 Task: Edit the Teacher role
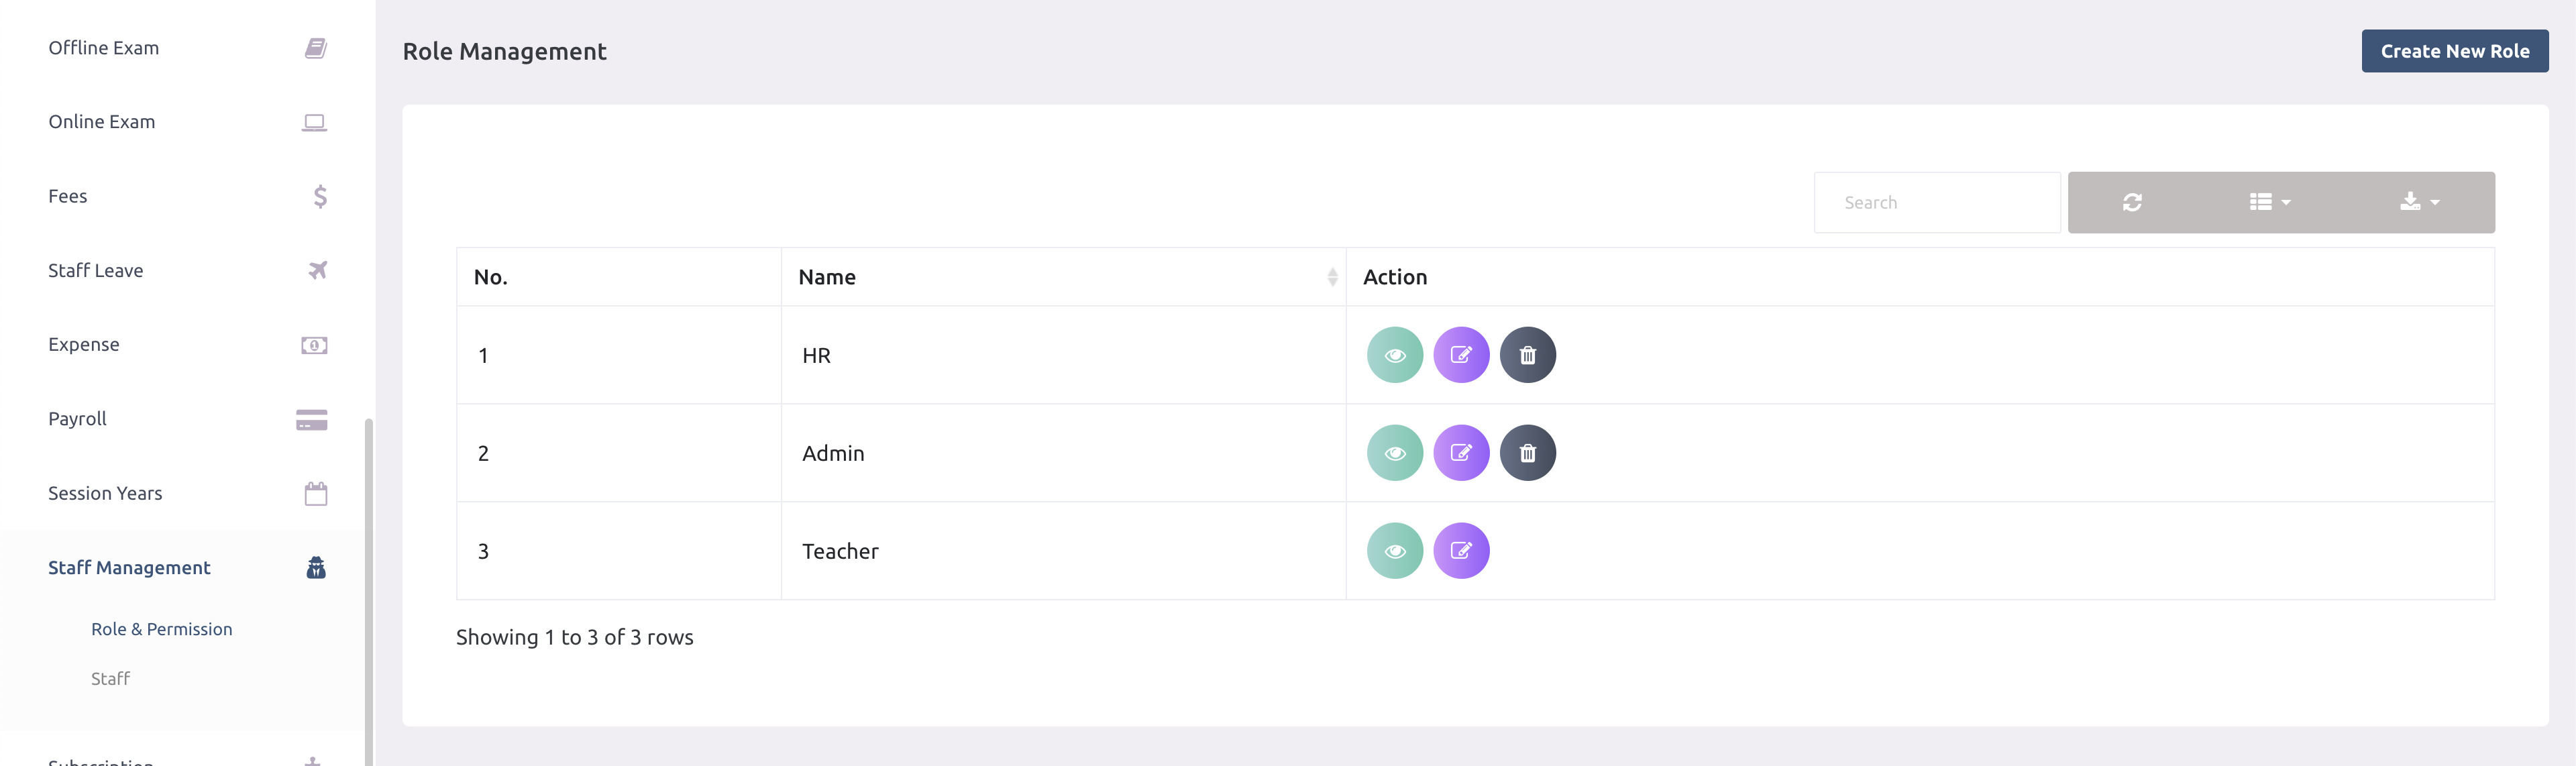pyautogui.click(x=1460, y=551)
